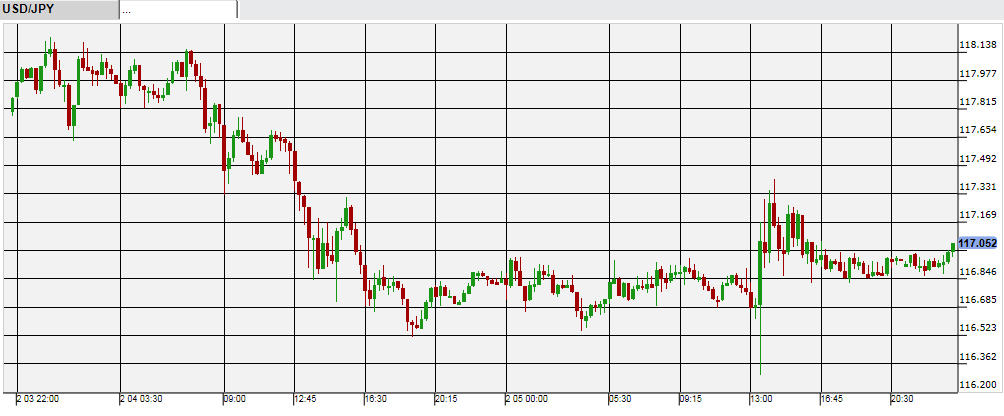Screen dimensions: 1004x416
Task: Select the 13:00 time axis marker
Action: point(762,398)
